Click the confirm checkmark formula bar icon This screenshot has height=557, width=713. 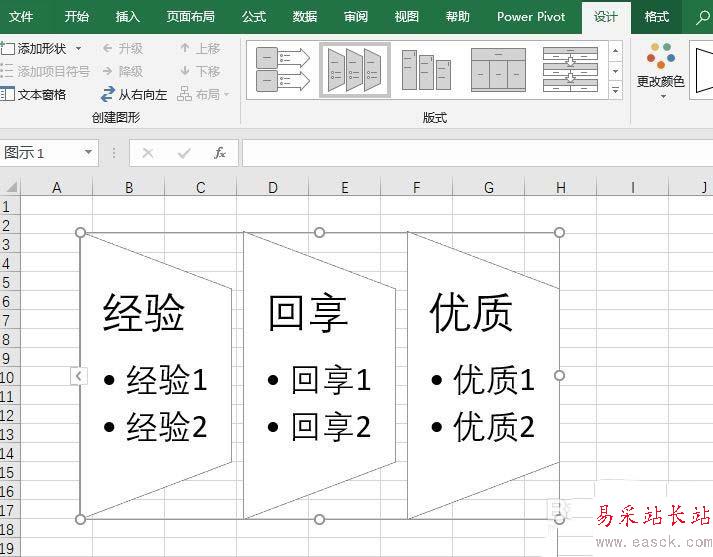(x=184, y=153)
